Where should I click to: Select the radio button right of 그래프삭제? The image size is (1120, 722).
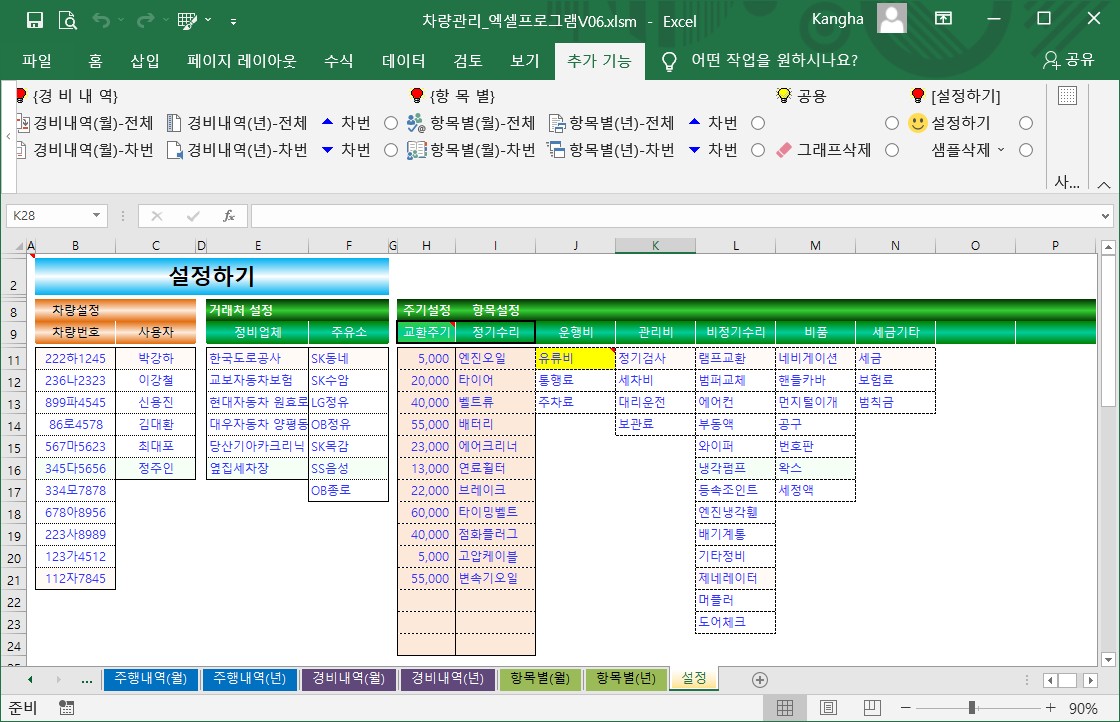891,150
